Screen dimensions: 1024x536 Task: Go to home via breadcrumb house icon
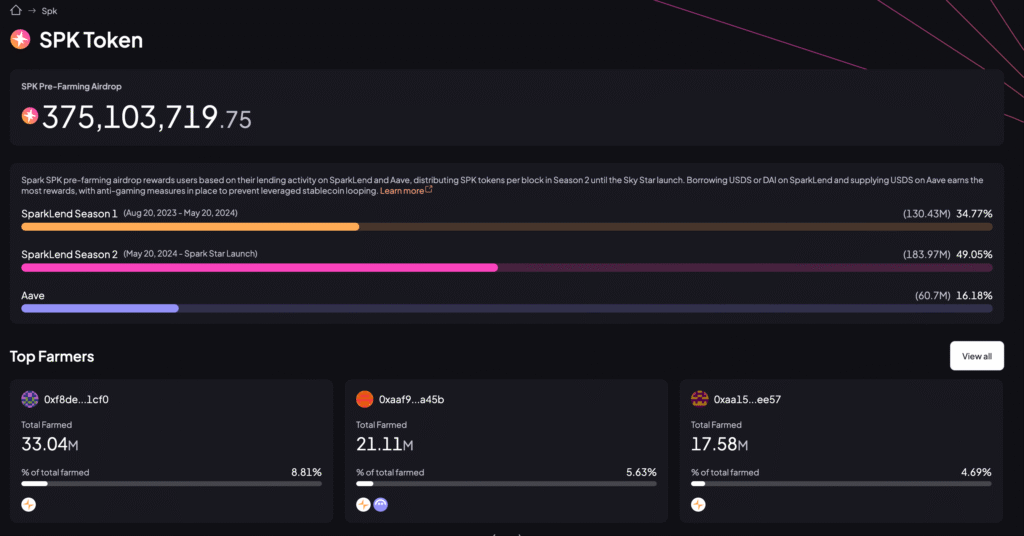click(16, 10)
